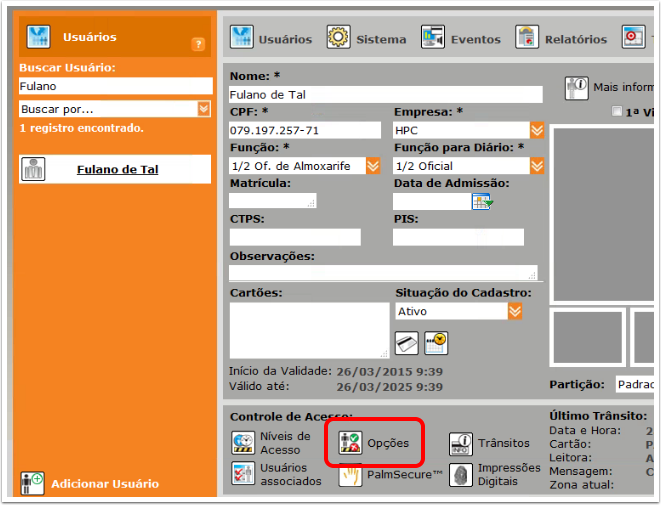Screen dimensions: 661x505
Task: Click the Cartões list box
Action: coord(309,330)
